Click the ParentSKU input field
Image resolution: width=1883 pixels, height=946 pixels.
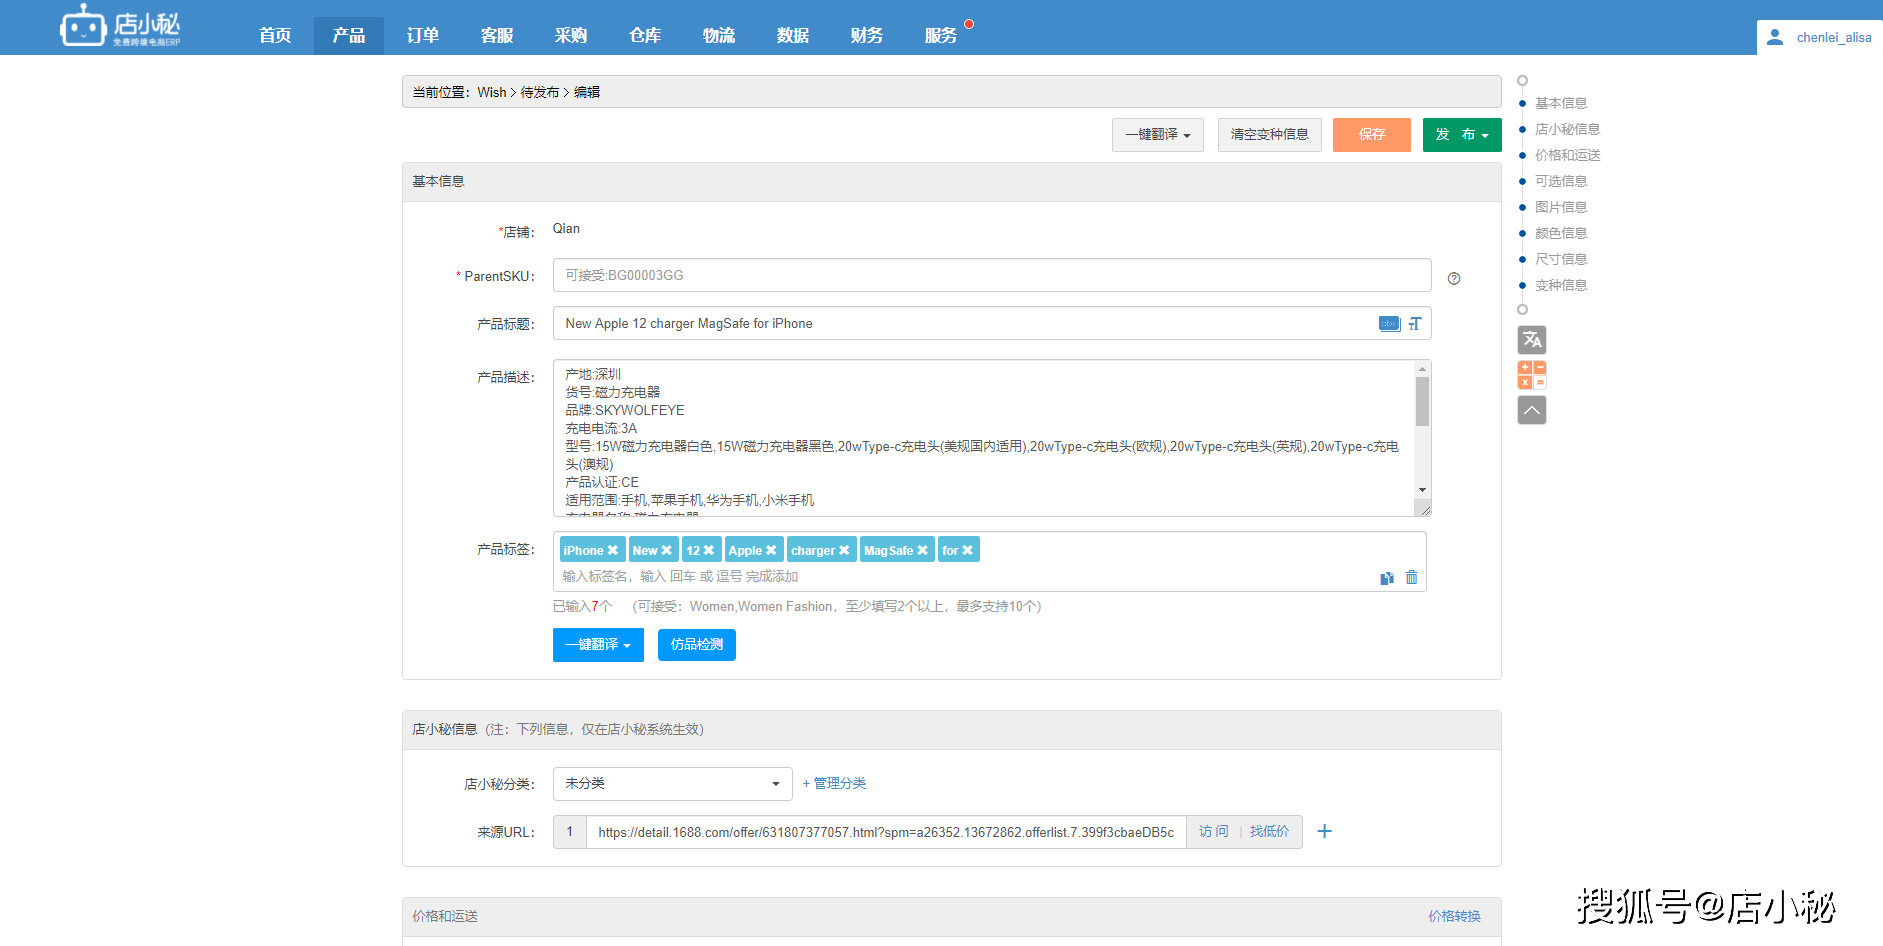click(991, 276)
